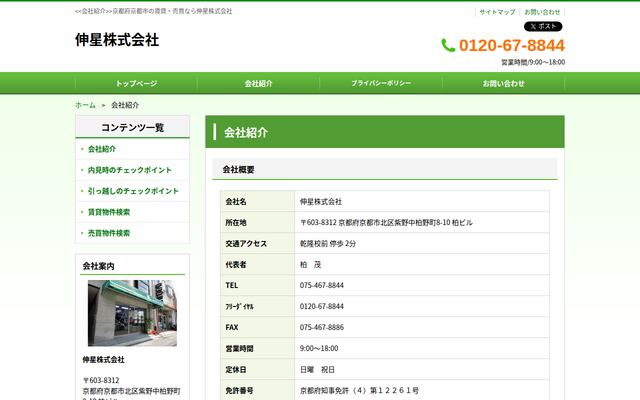
Task: Click the FAX value 075-467-8886
Action: click(322, 327)
